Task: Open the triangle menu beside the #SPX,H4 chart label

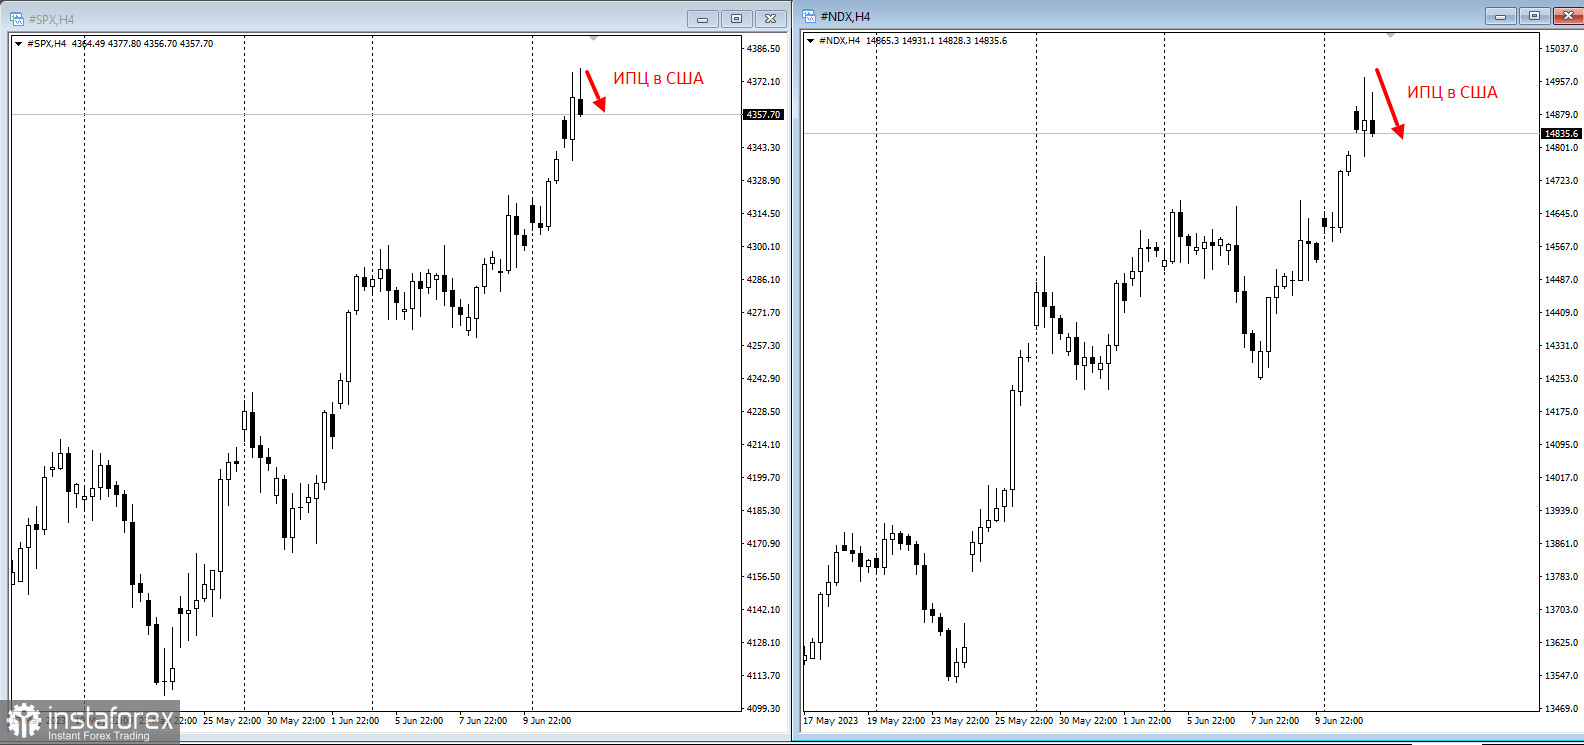Action: pyautogui.click(x=18, y=44)
